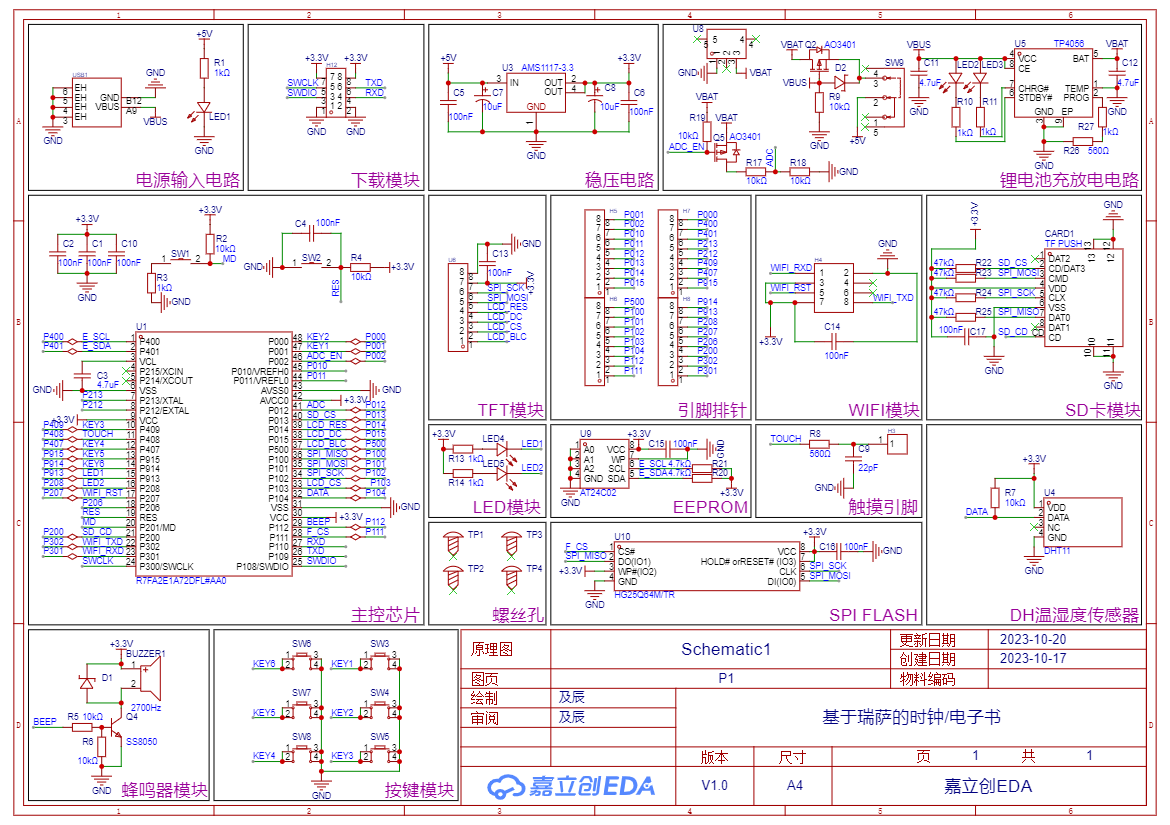Click the 下载模块 section title
1170x825 pixels.
click(386, 181)
